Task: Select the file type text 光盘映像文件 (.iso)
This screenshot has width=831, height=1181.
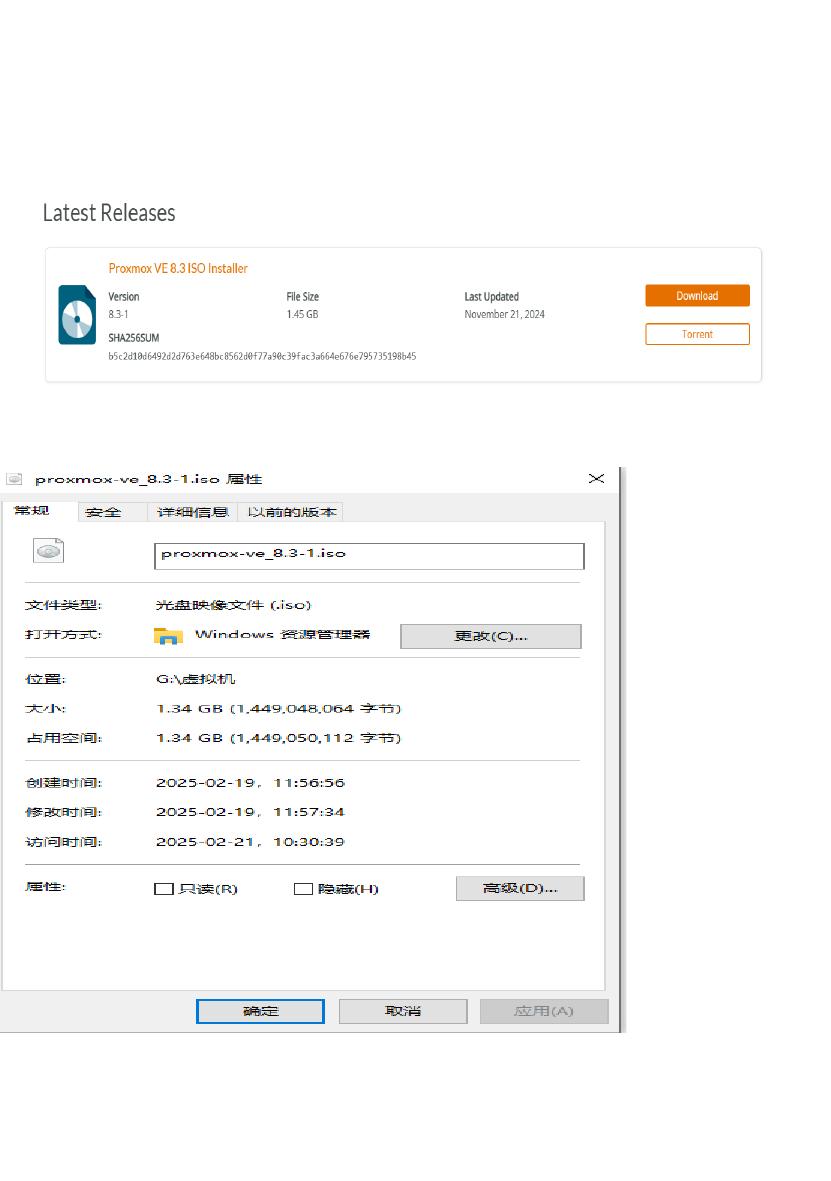Action: [x=233, y=605]
